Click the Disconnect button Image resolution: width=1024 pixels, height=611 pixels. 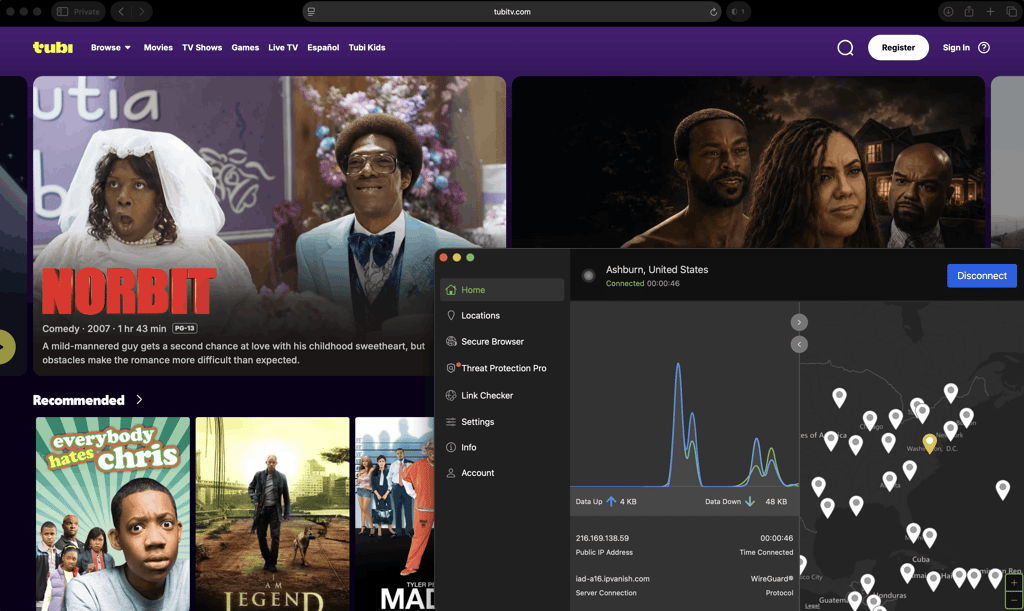pyautogui.click(x=982, y=275)
